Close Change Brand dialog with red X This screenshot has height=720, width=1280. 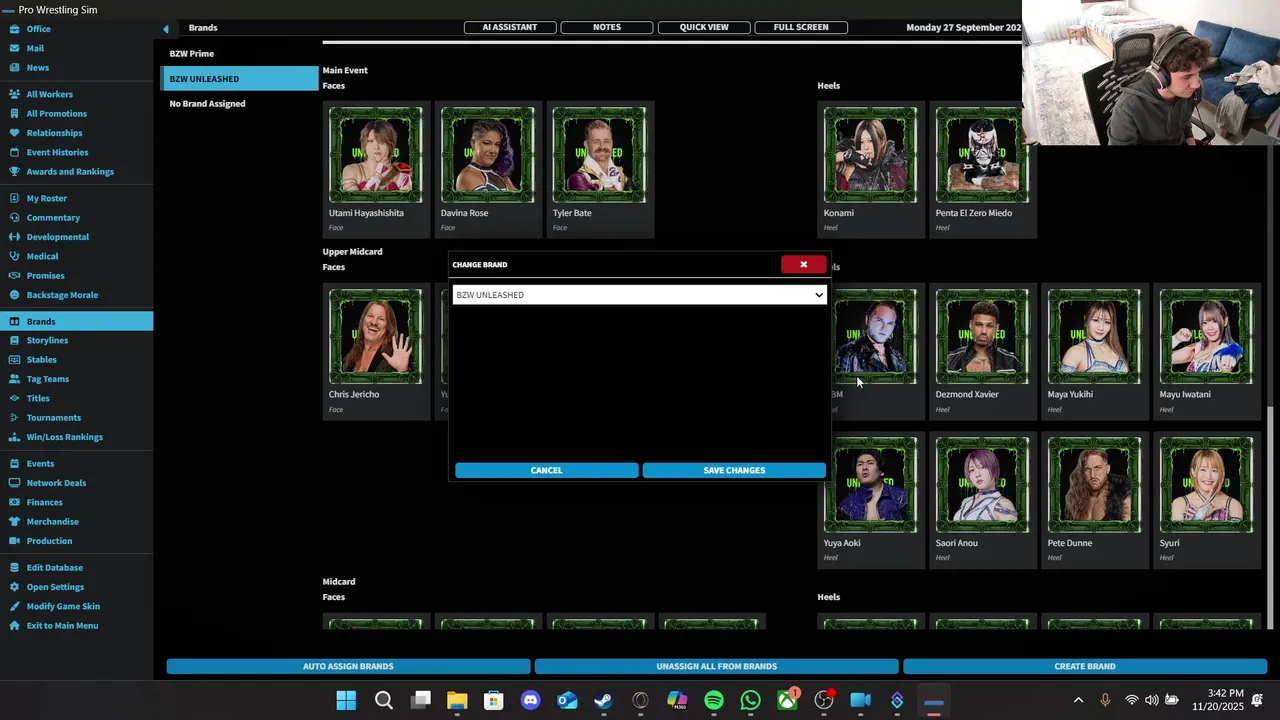(x=803, y=265)
